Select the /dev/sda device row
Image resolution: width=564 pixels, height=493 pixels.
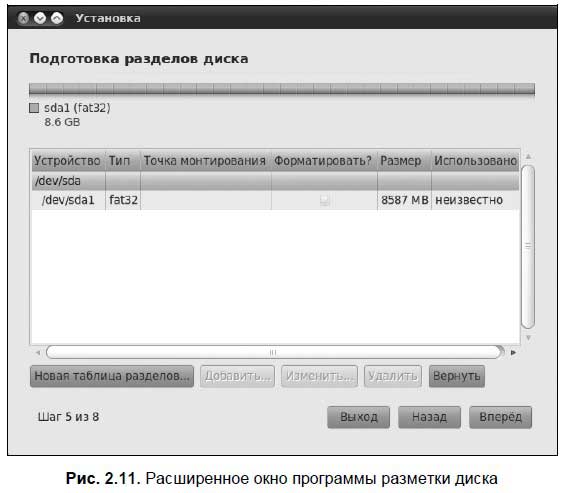(x=275, y=181)
